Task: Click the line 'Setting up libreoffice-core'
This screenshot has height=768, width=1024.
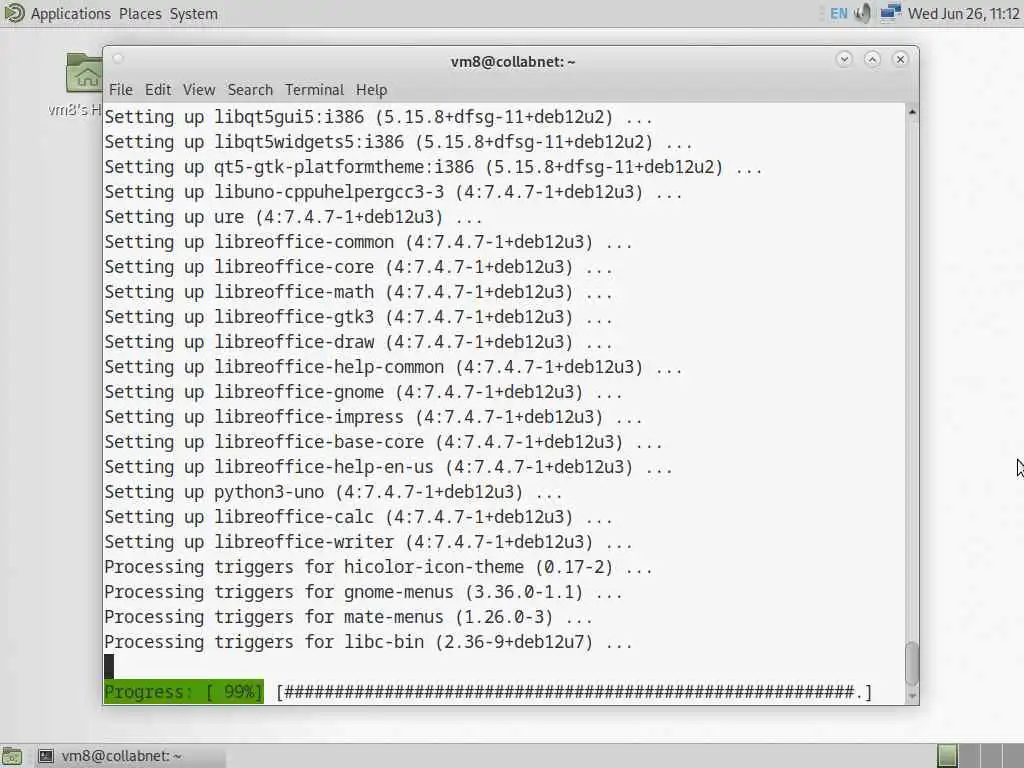Action: pyautogui.click(x=359, y=267)
